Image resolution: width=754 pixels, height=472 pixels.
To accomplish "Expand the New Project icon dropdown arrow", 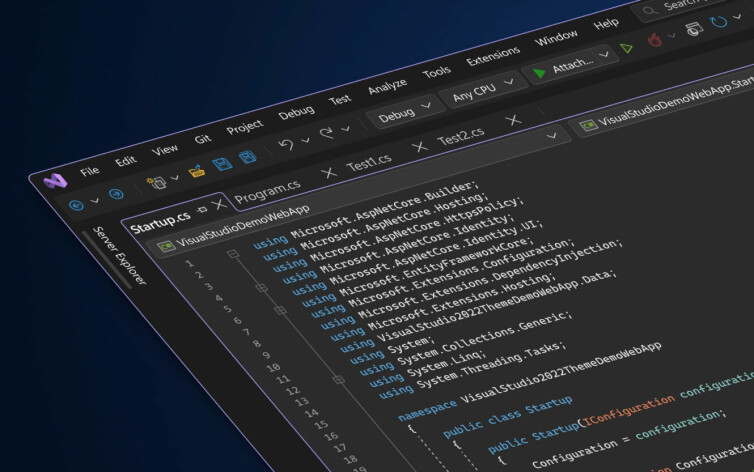I will coord(175,178).
